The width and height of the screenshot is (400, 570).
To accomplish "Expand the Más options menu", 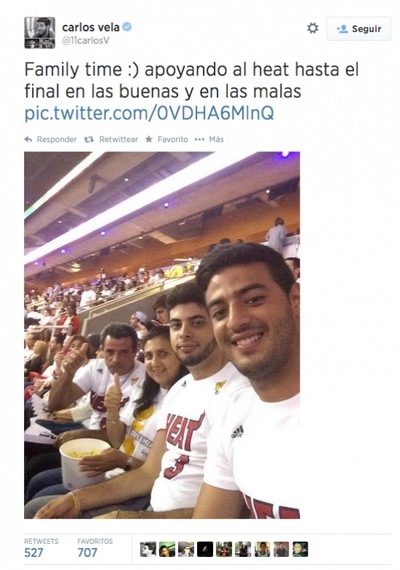I will (x=209, y=139).
